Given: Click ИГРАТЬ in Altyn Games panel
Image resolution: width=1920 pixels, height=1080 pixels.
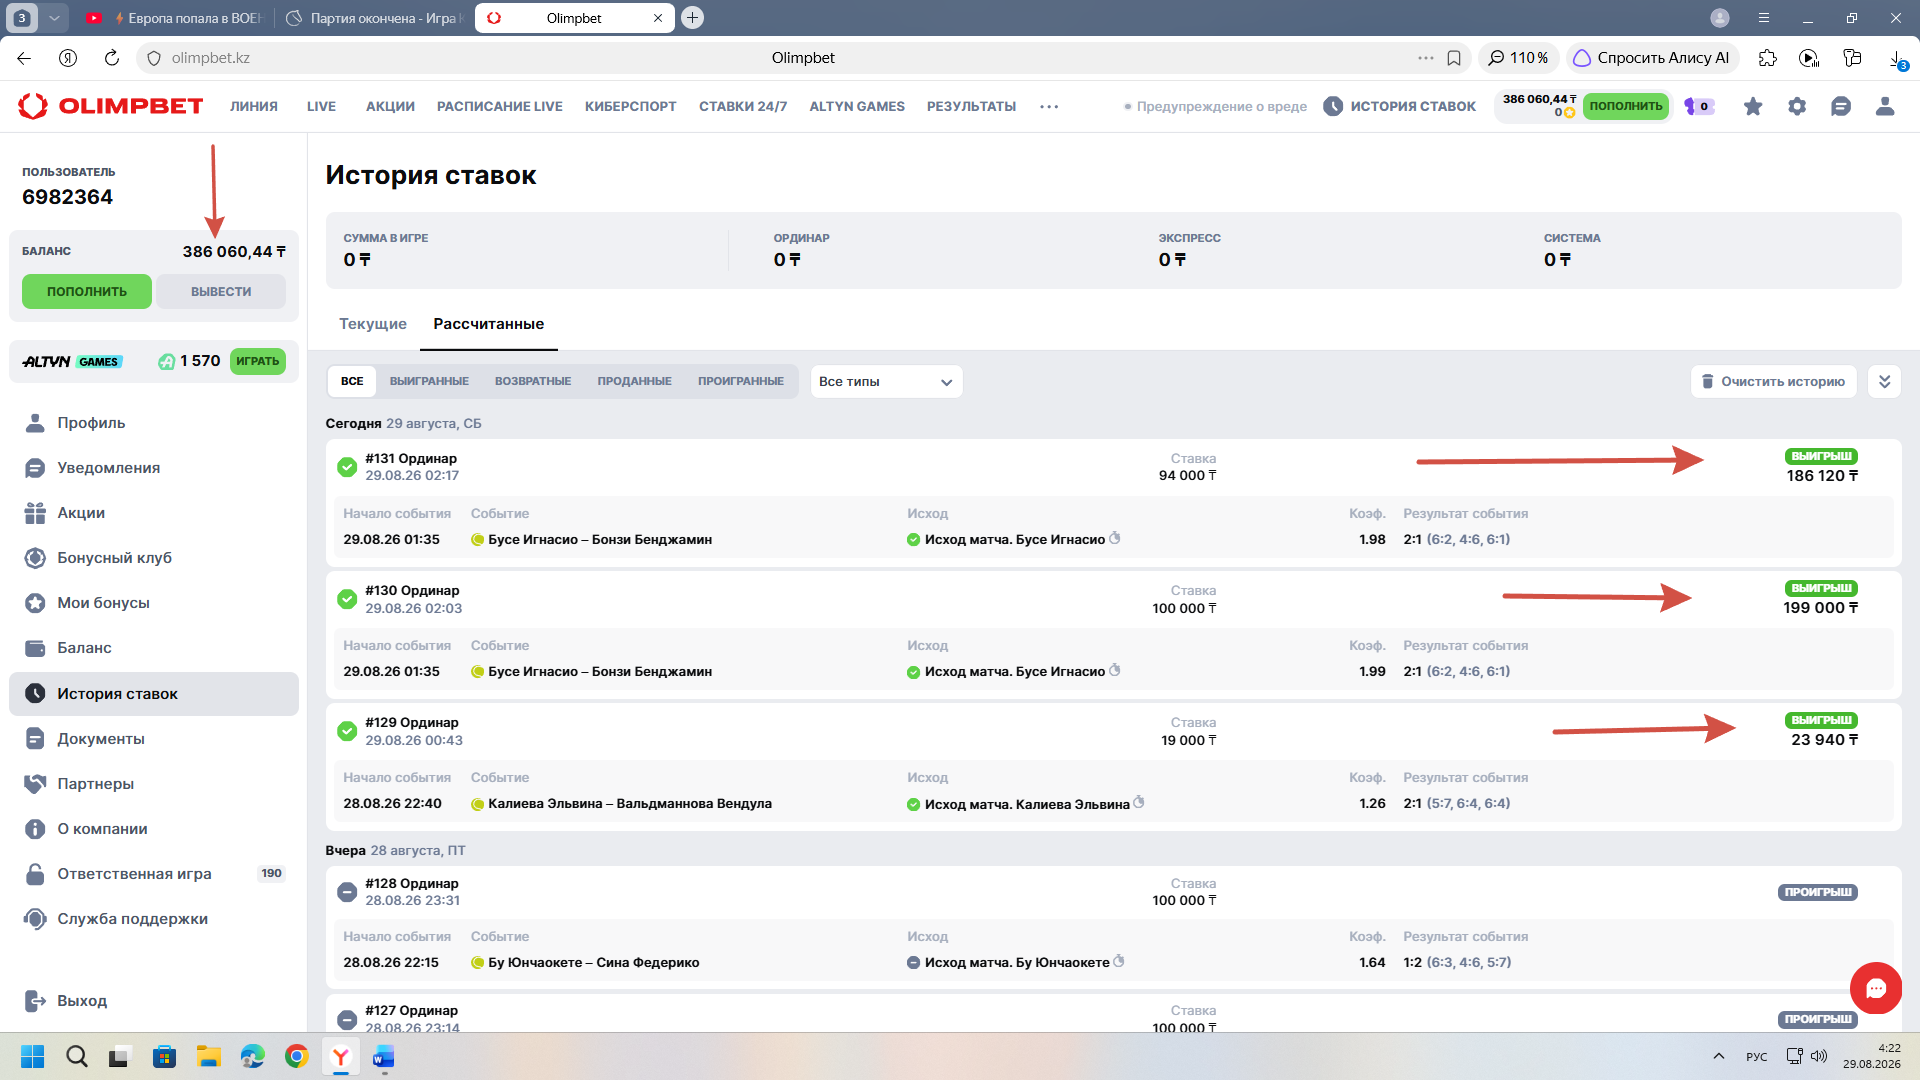Looking at the screenshot, I should pyautogui.click(x=258, y=361).
